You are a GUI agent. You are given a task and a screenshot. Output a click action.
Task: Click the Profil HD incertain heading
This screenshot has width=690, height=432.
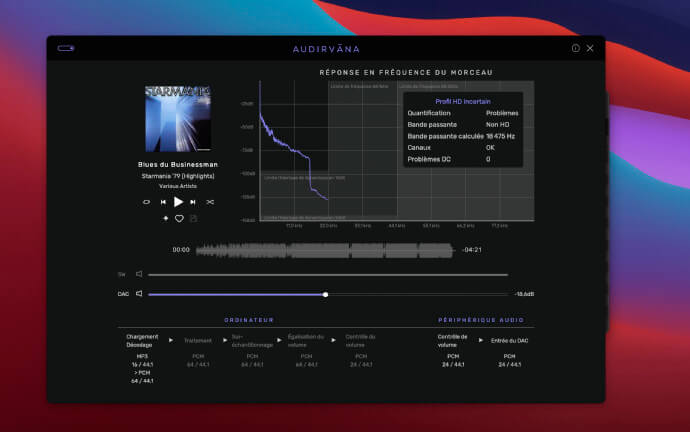pos(463,102)
